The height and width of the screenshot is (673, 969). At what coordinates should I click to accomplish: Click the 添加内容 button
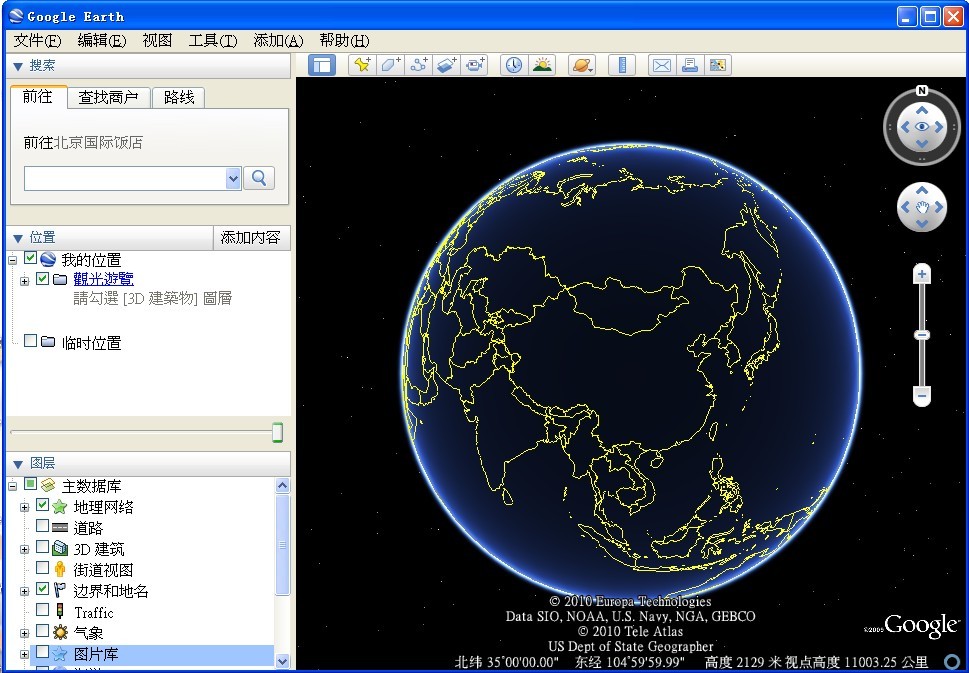pyautogui.click(x=251, y=237)
